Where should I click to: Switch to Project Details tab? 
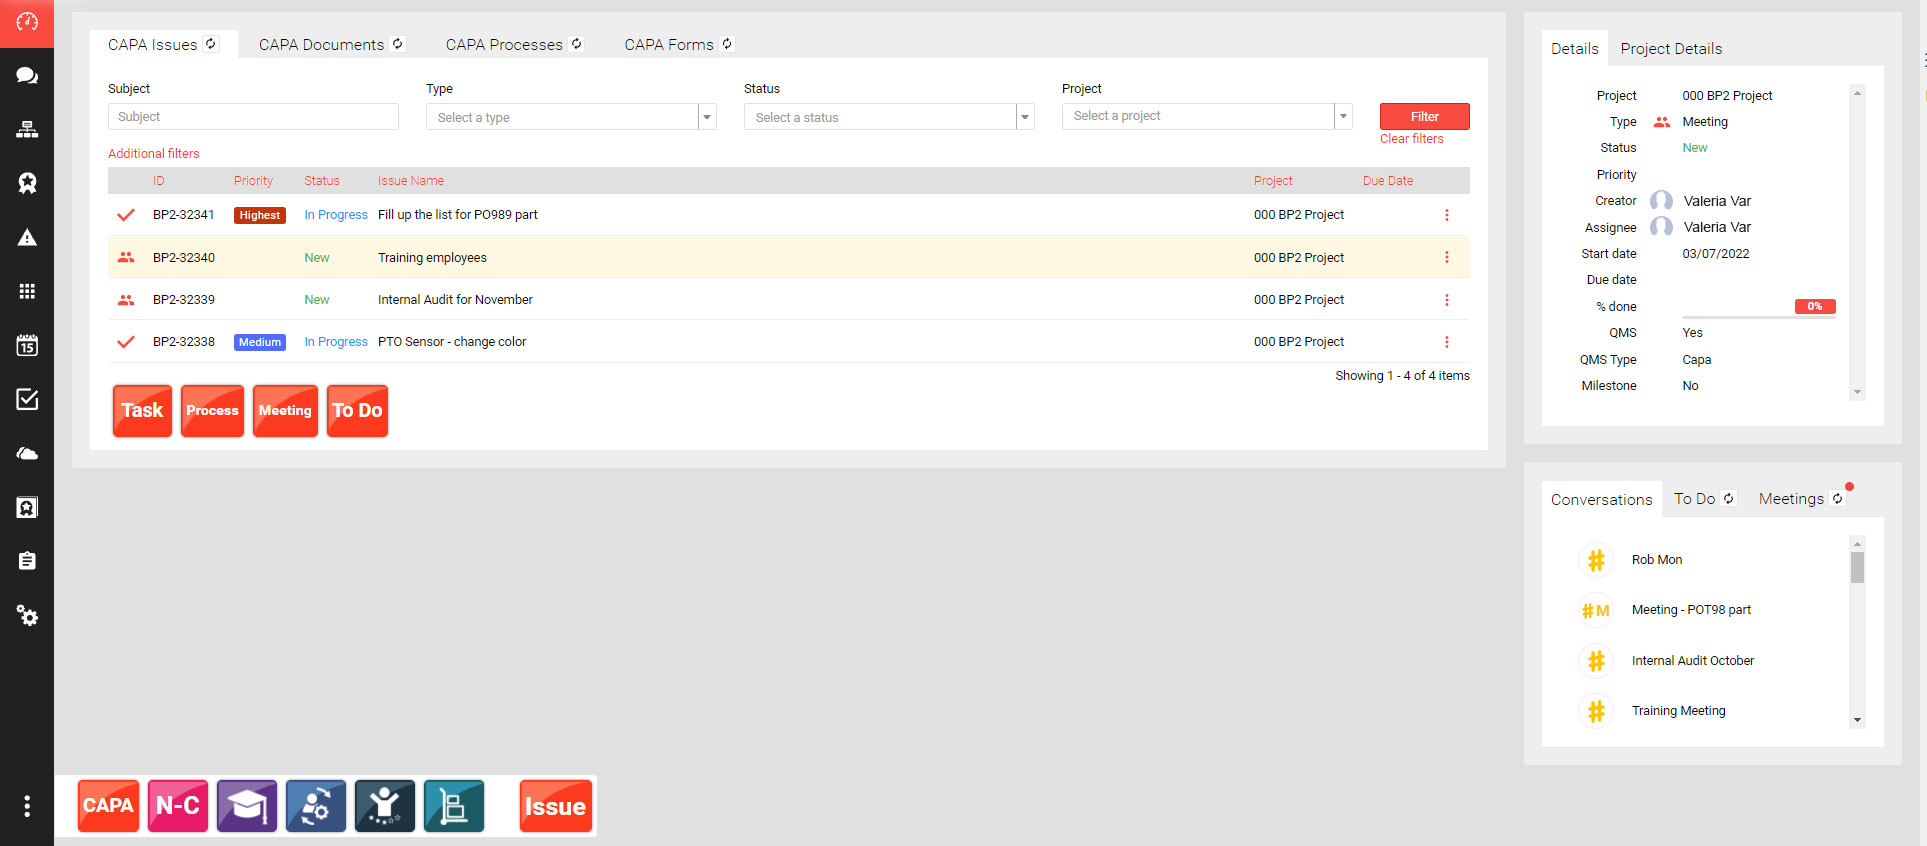[x=1671, y=49]
